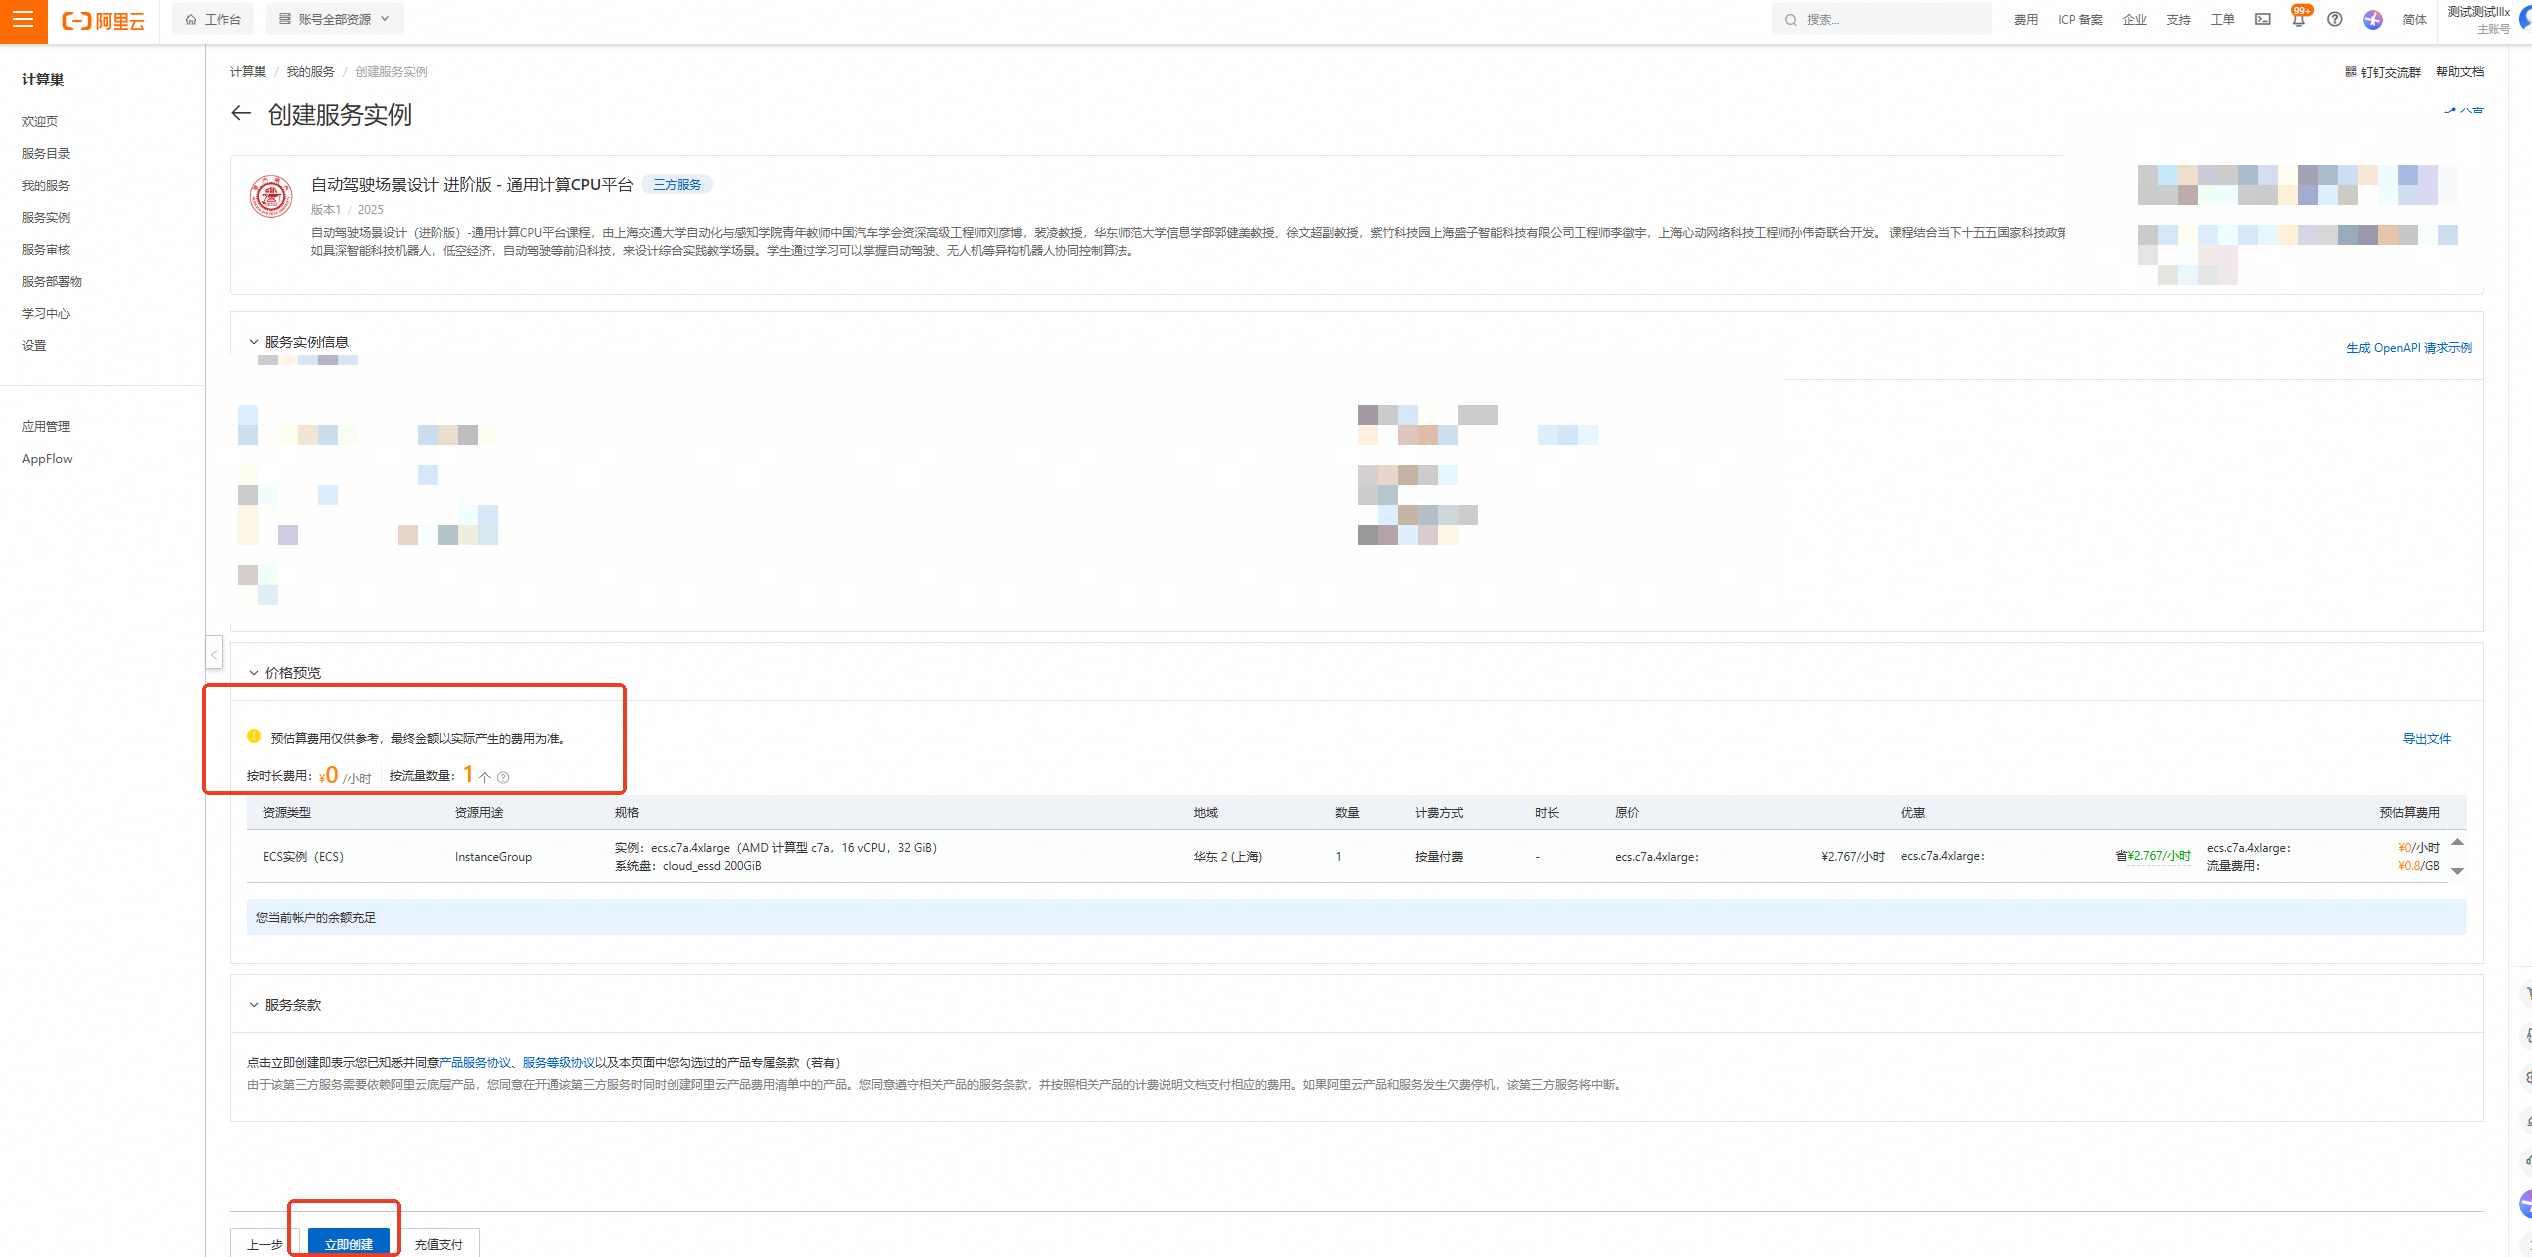Open notifications bell with 99+ badge
The height and width of the screenshot is (1257, 2532).
[x=2298, y=19]
